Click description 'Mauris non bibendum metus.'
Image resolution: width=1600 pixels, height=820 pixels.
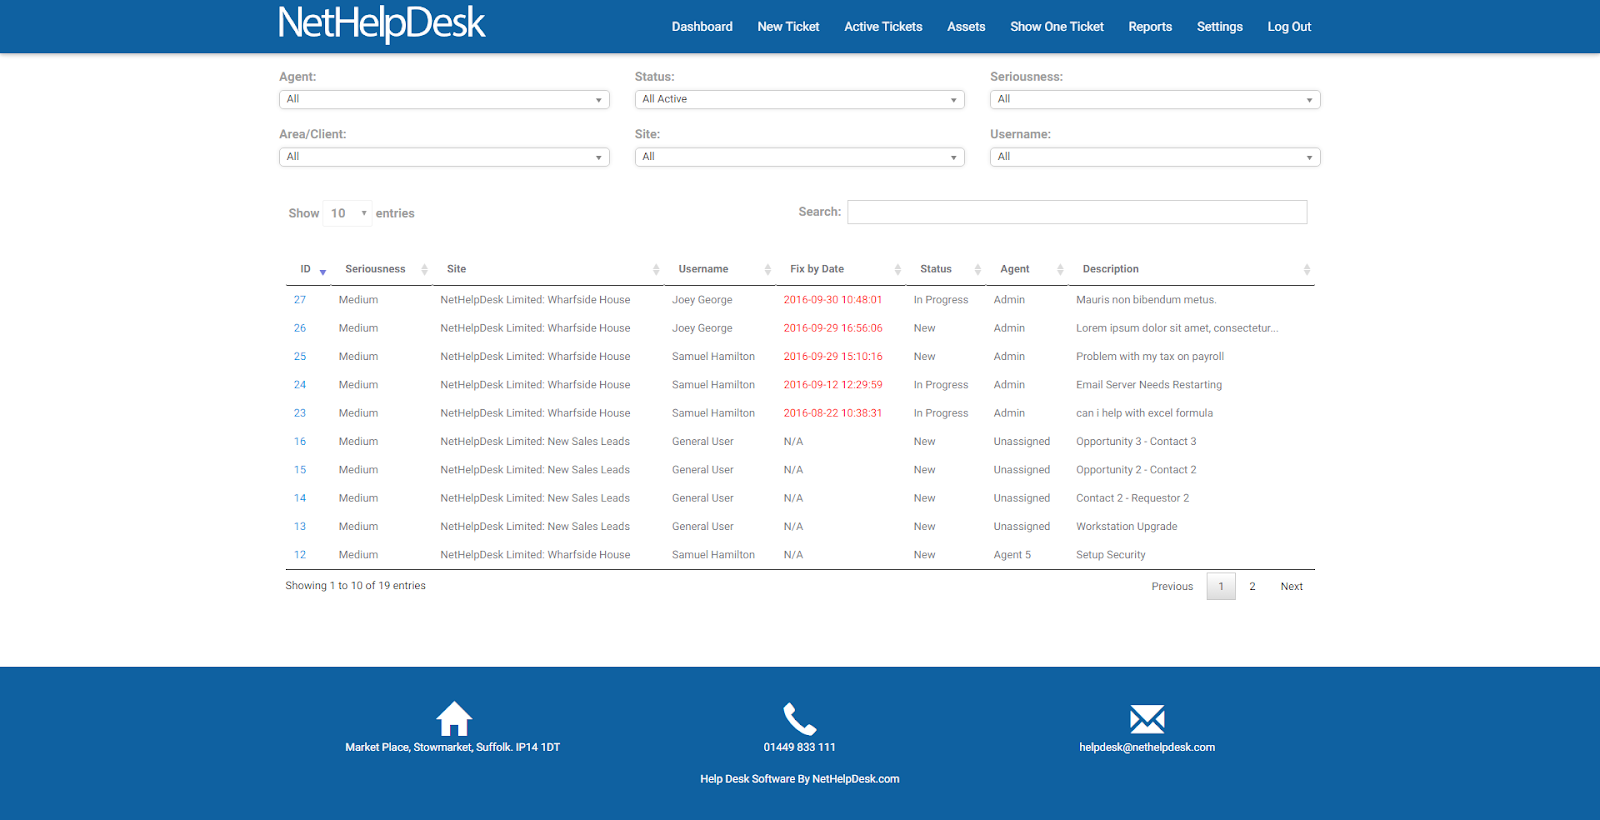point(1146,300)
